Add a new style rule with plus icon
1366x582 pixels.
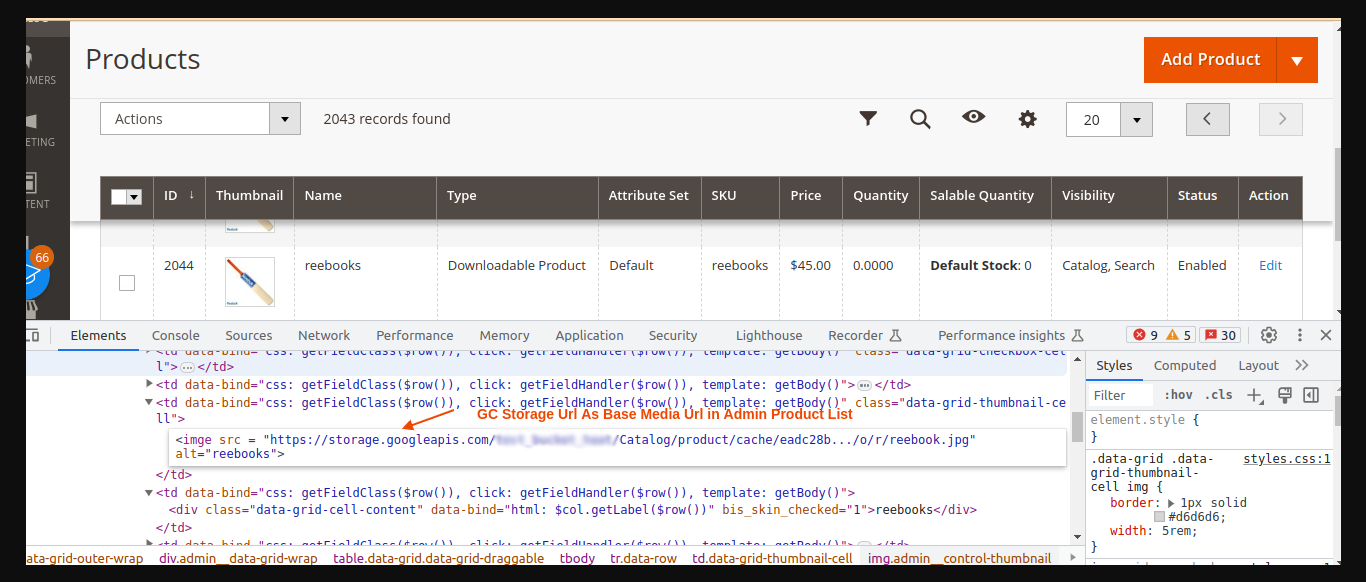pyautogui.click(x=1254, y=395)
